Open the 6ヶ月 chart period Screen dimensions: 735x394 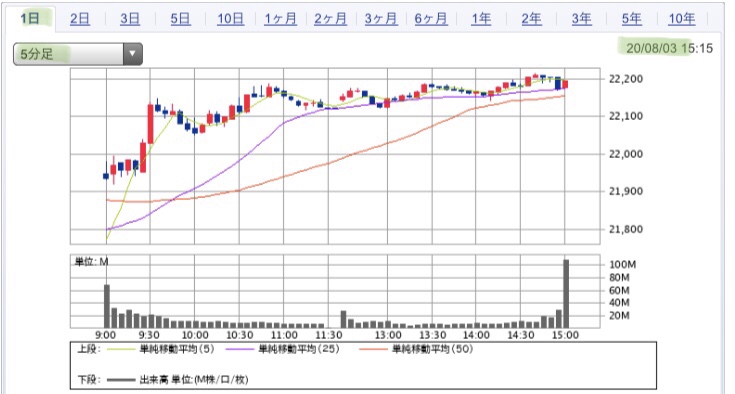click(431, 19)
